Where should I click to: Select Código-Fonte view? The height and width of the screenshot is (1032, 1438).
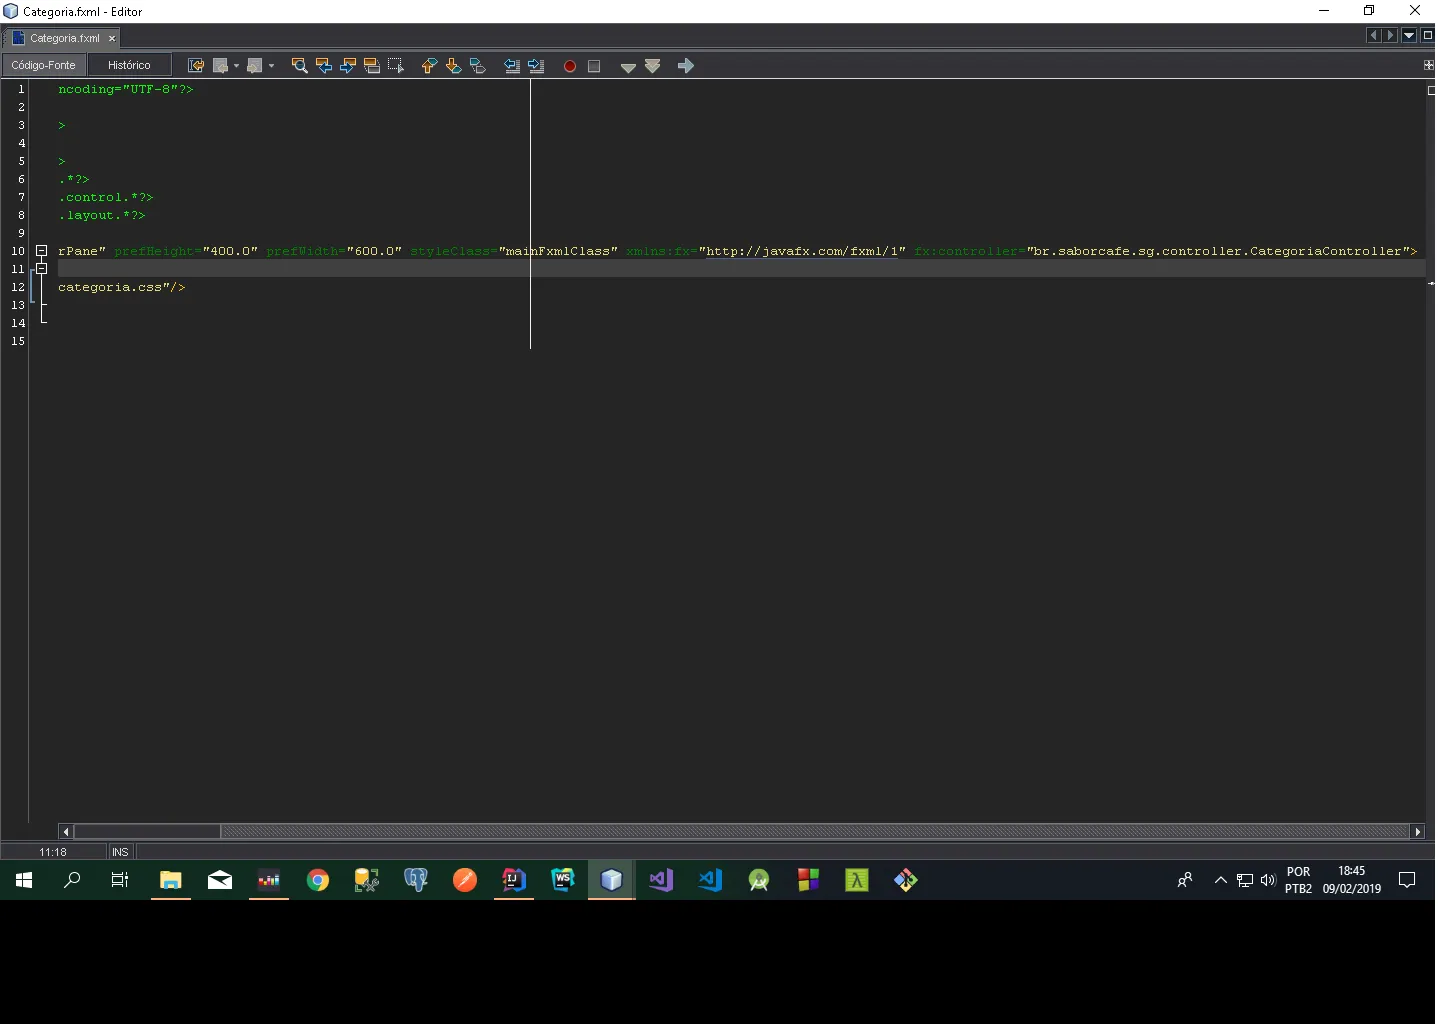coord(43,65)
